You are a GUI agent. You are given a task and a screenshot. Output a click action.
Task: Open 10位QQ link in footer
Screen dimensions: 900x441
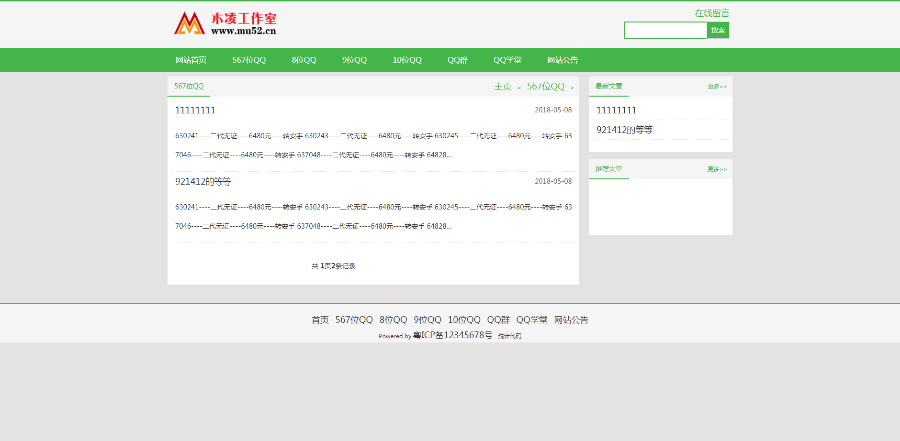pyautogui.click(x=464, y=320)
